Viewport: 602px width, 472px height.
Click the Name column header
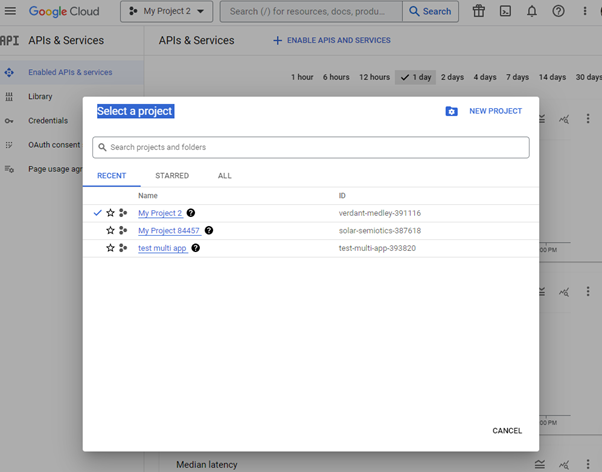pyautogui.click(x=148, y=196)
